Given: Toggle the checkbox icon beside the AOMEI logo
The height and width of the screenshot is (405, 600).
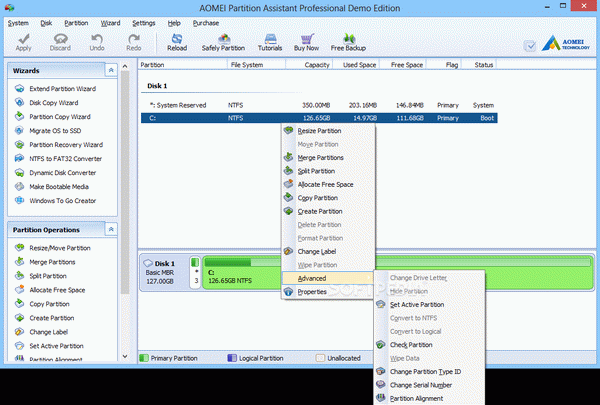Looking at the screenshot, I should pyautogui.click(x=530, y=46).
